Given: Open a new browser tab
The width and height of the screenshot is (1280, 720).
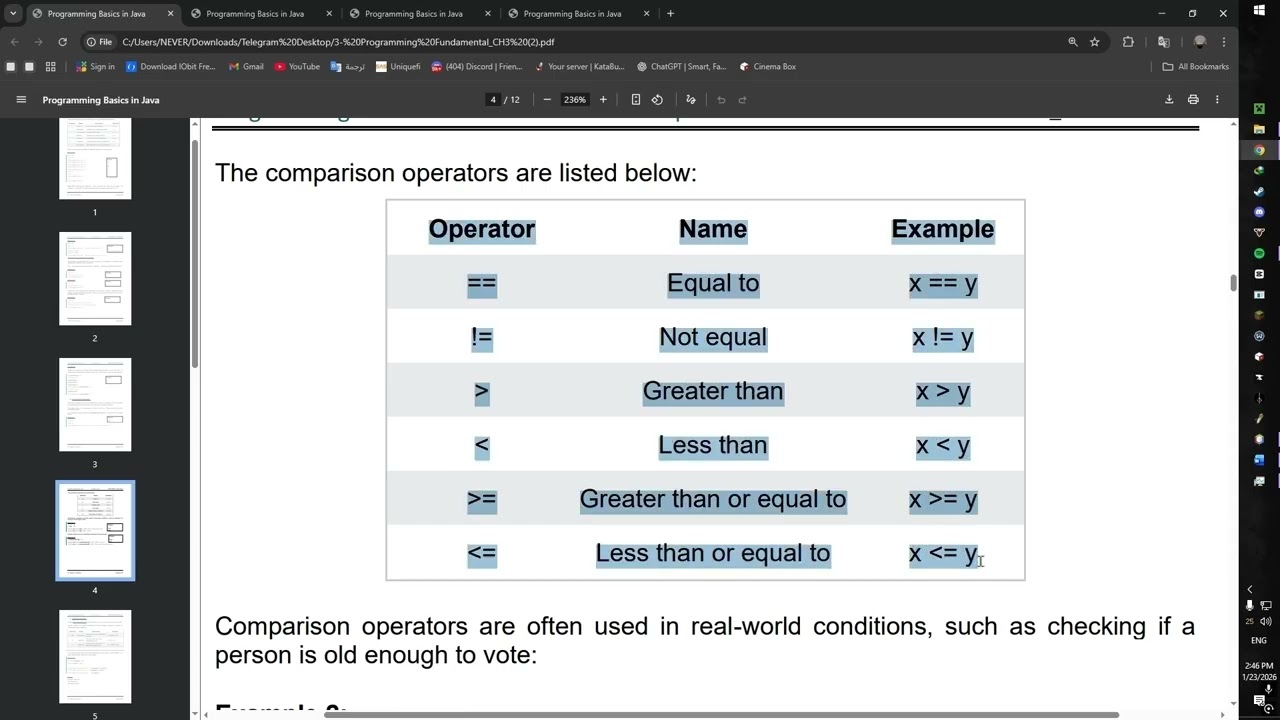Looking at the screenshot, I should point(670,14).
